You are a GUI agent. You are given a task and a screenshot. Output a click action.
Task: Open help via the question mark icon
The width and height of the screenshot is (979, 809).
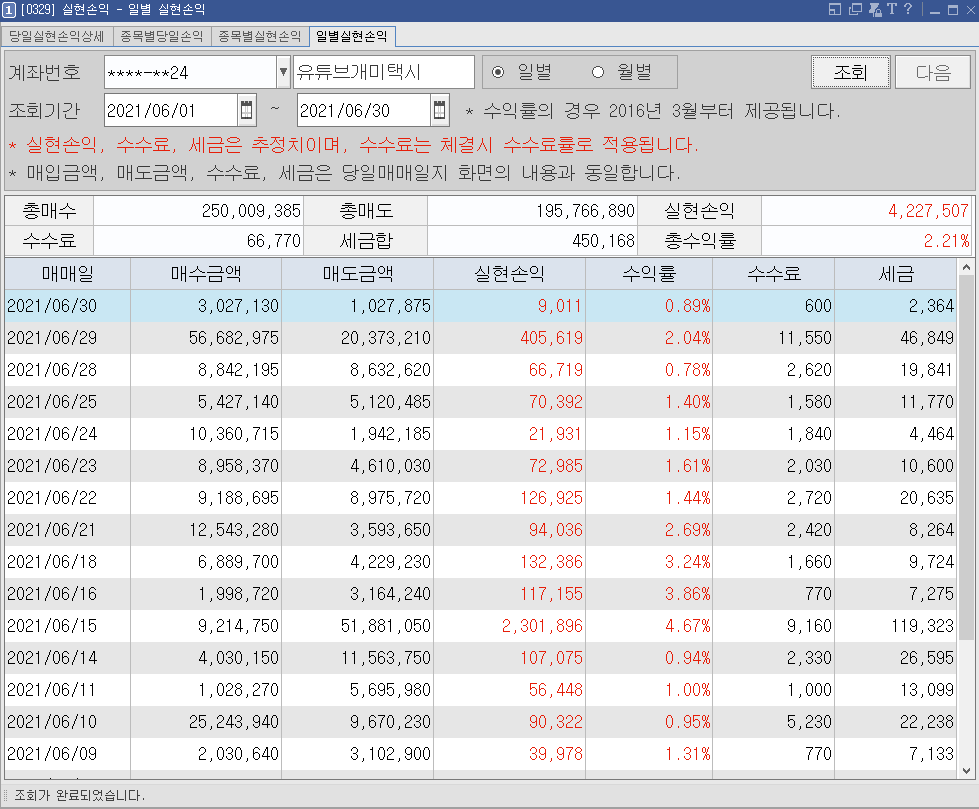pos(908,9)
